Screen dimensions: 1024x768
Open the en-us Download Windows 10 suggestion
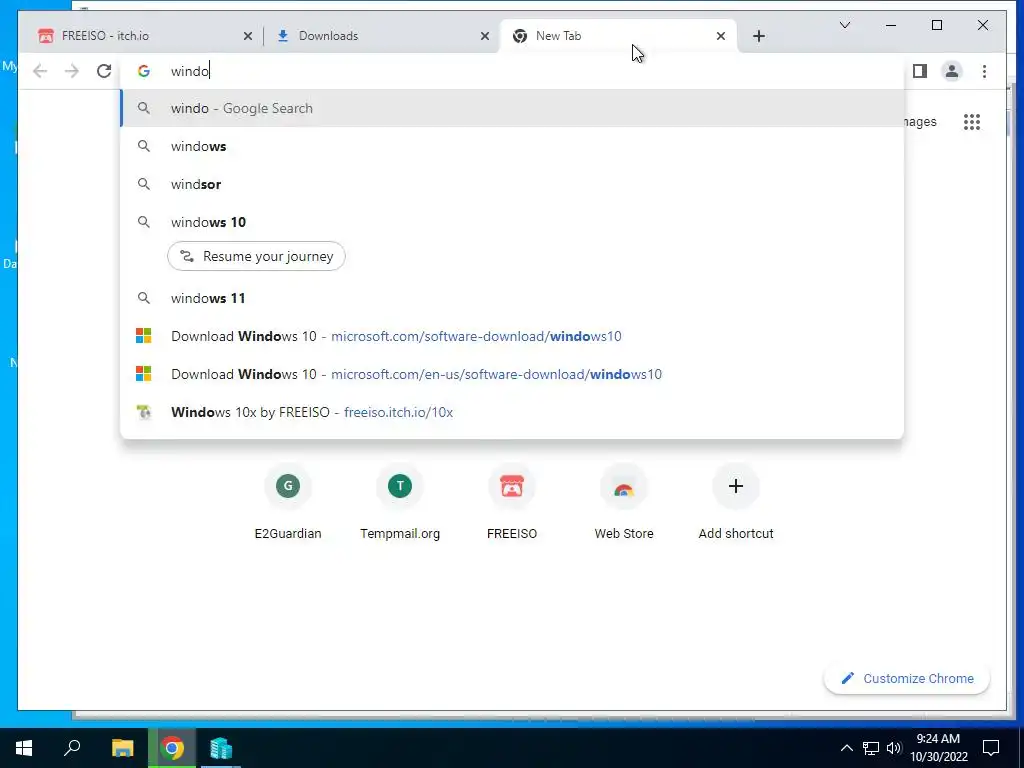pos(512,374)
